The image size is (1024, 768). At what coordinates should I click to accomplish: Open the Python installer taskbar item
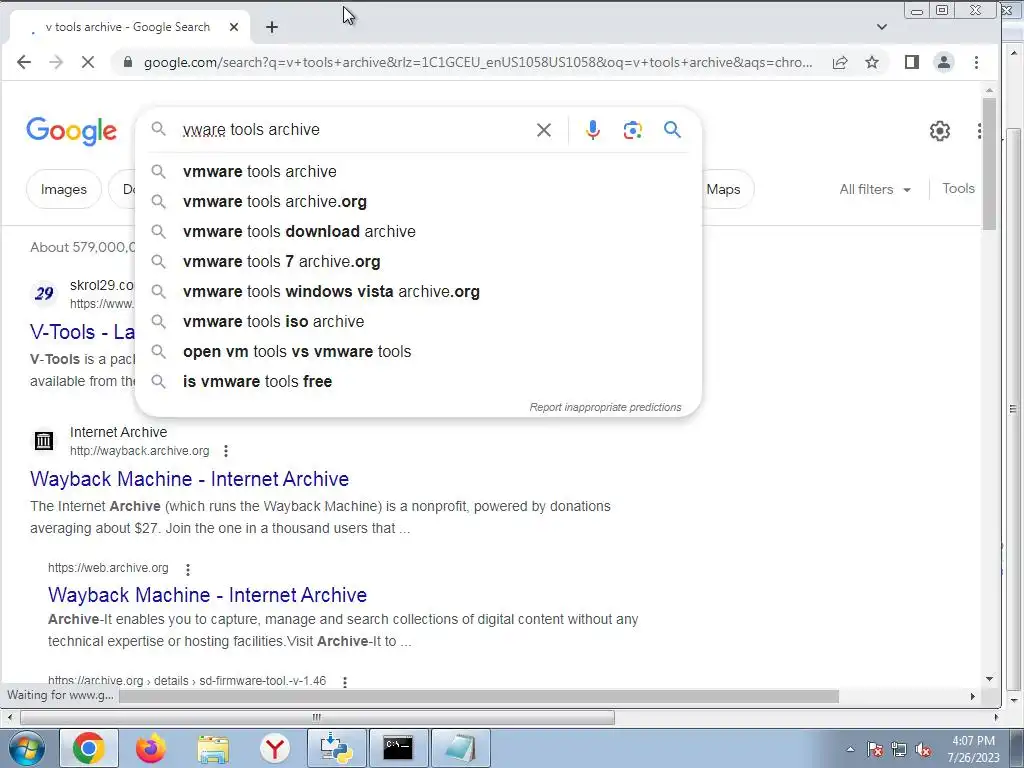point(336,748)
